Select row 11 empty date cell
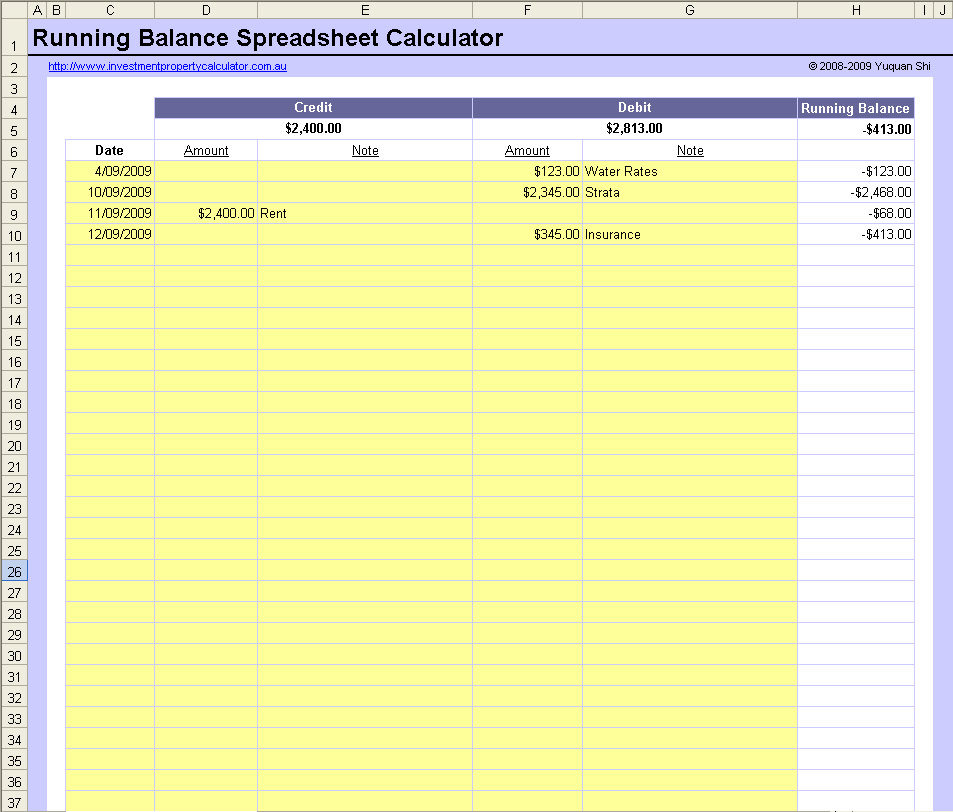 point(110,255)
